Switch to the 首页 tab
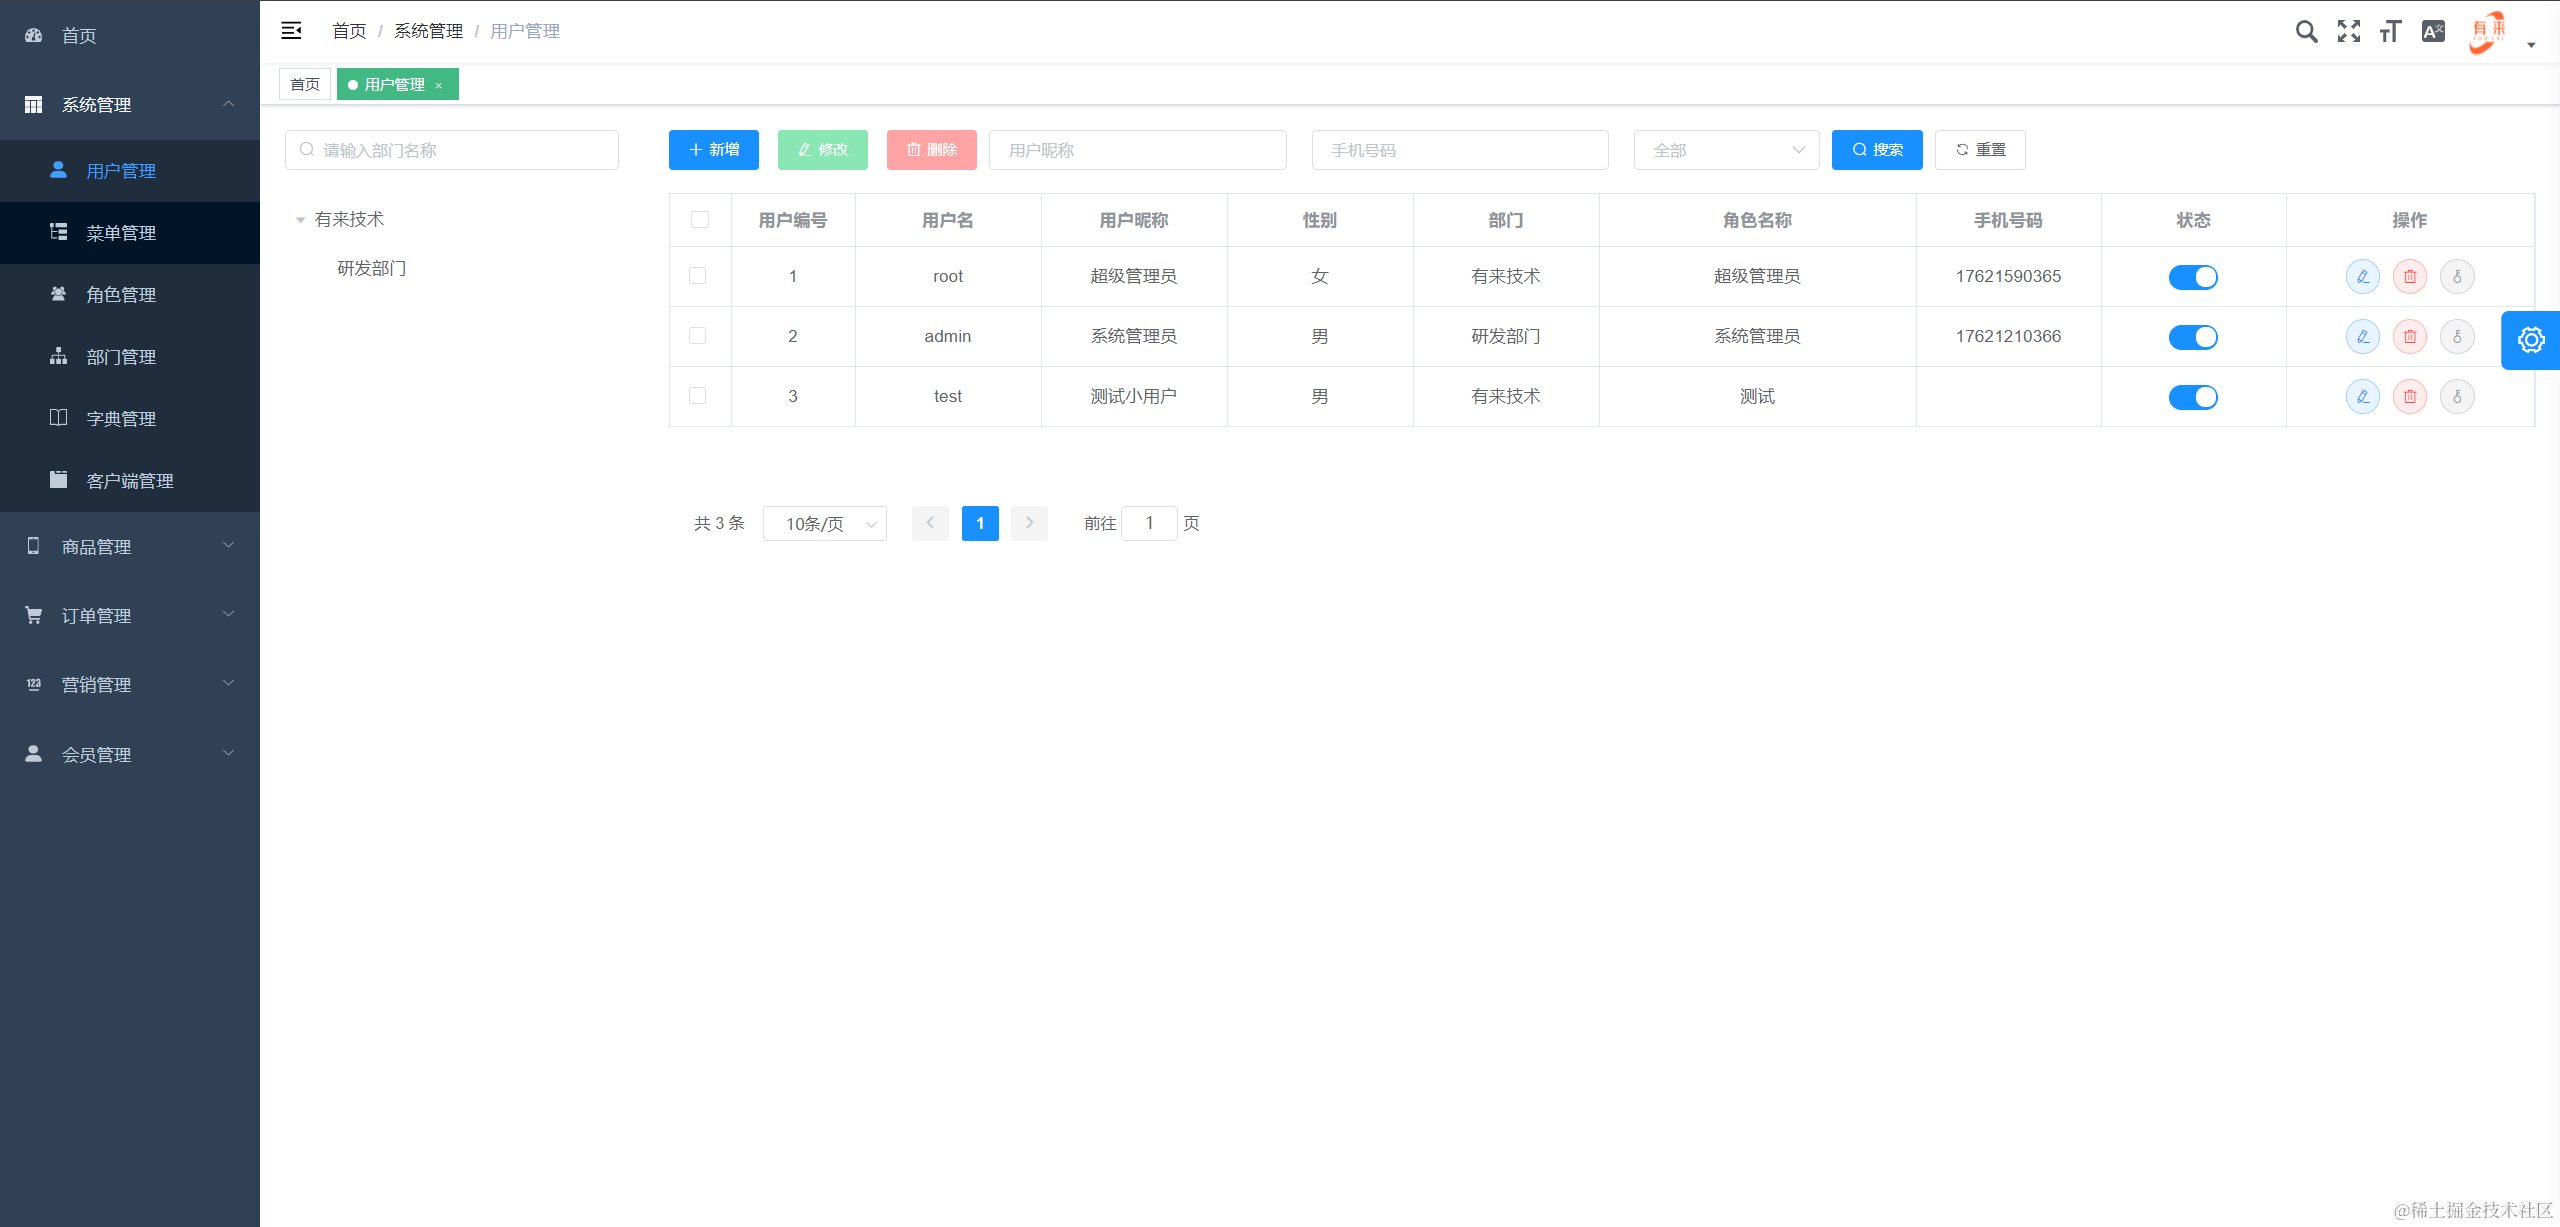Screen dimensions: 2560x1227 (305, 85)
